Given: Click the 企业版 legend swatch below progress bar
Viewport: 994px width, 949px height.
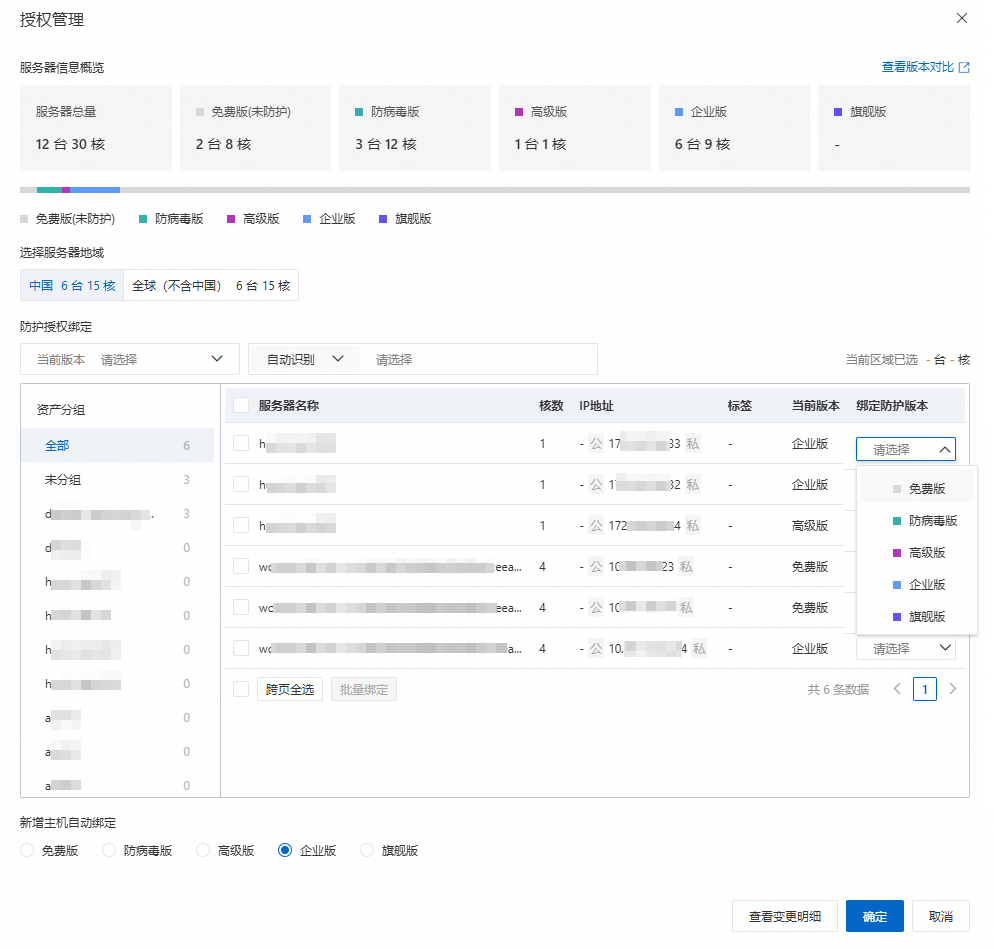Looking at the screenshot, I should 307,219.
